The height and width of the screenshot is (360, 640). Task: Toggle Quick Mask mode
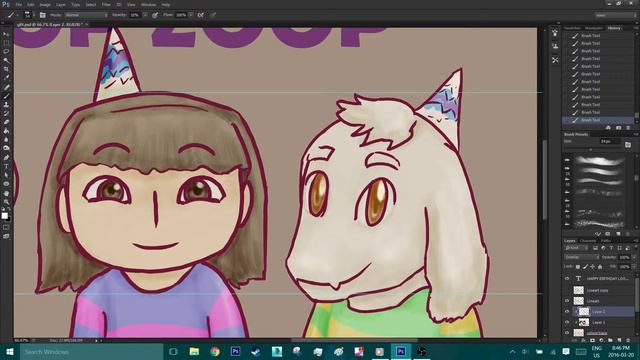(x=6, y=227)
